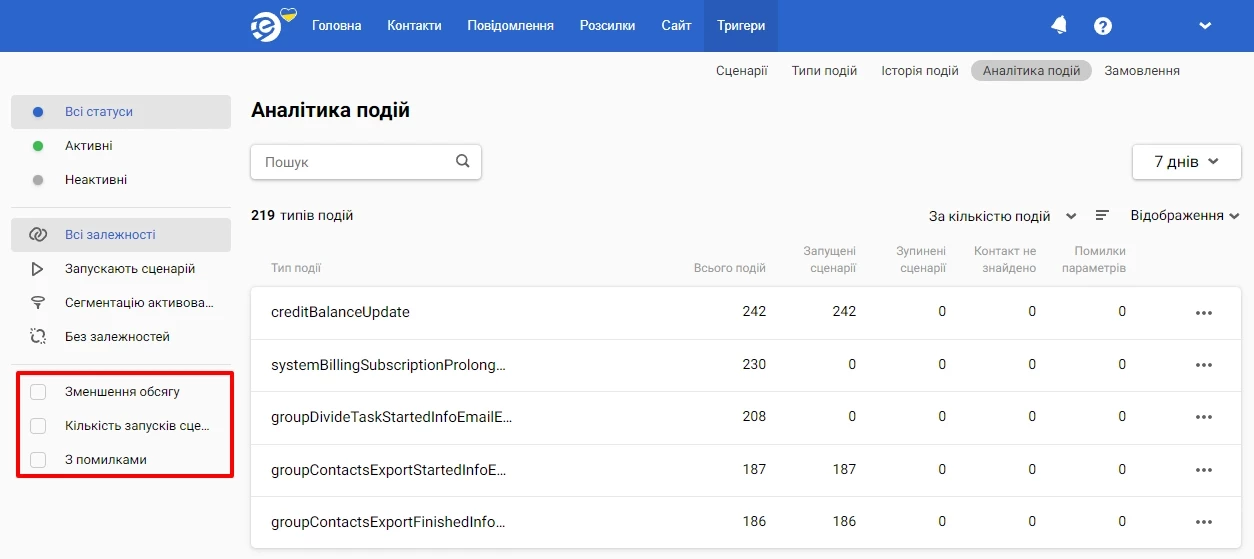Click the Помилки параметрів column header
The width and height of the screenshot is (1254, 559).
tap(1094, 260)
